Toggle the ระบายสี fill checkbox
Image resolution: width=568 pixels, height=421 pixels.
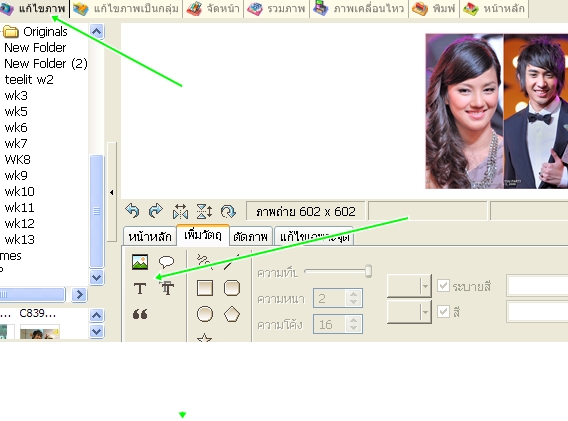pos(443,286)
